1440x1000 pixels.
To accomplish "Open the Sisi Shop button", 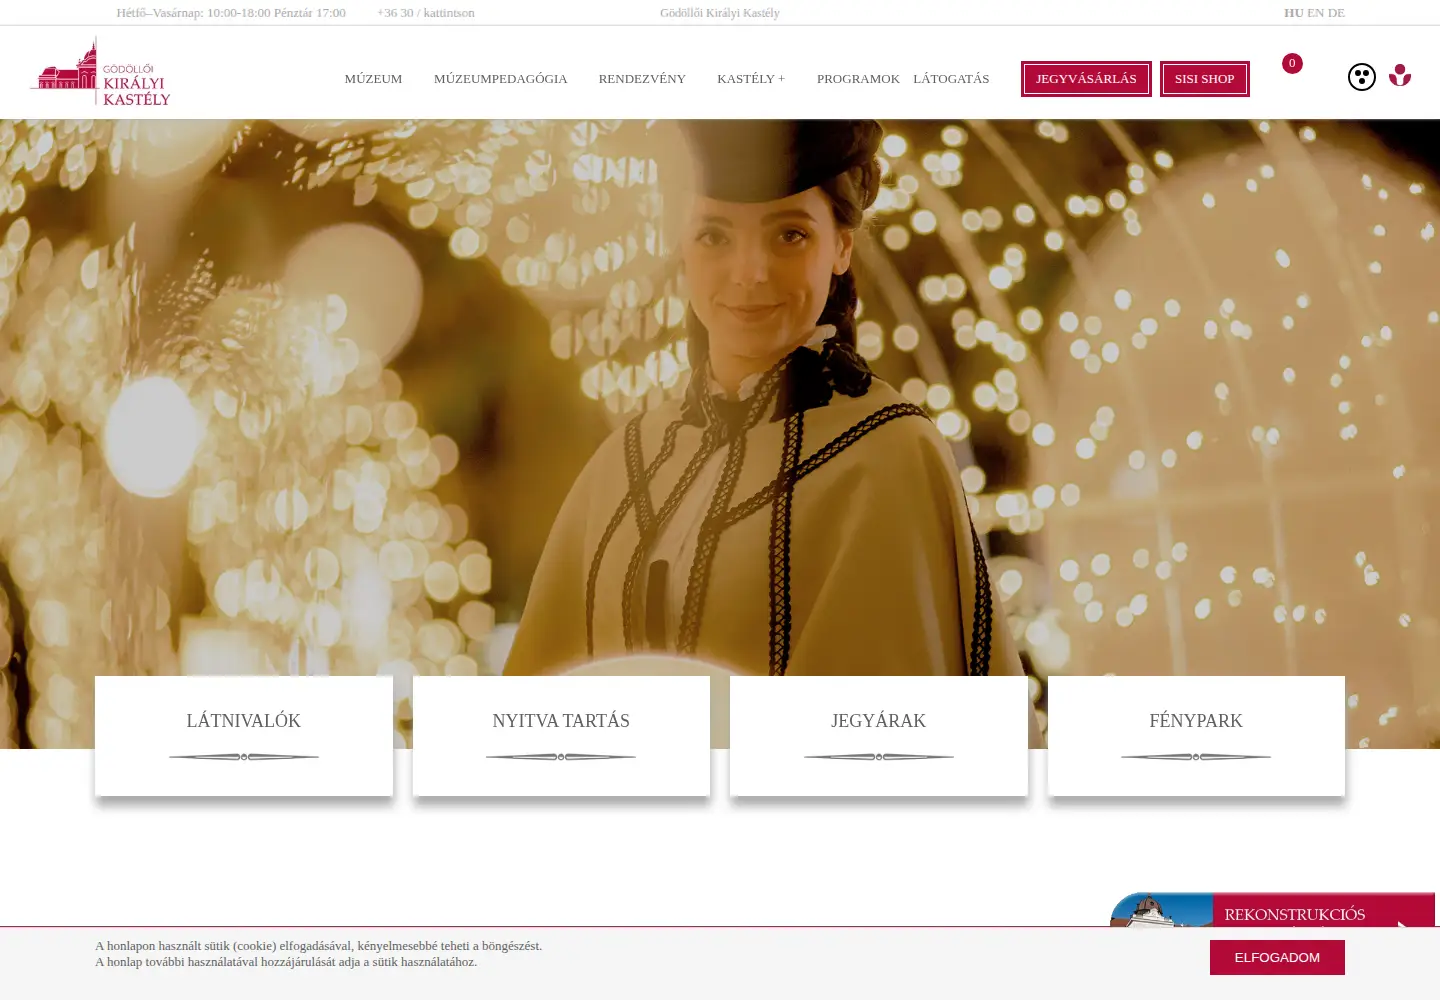I will point(1204,79).
